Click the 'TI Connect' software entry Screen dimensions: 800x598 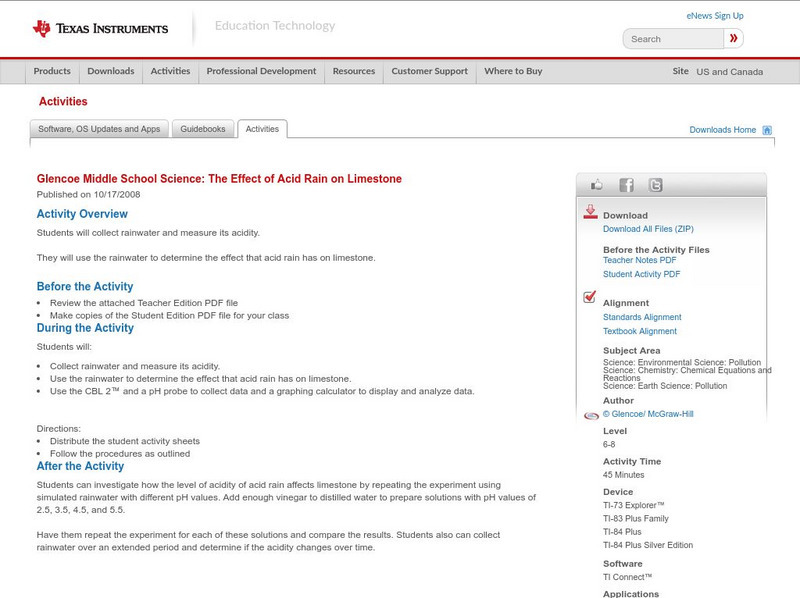628,578
